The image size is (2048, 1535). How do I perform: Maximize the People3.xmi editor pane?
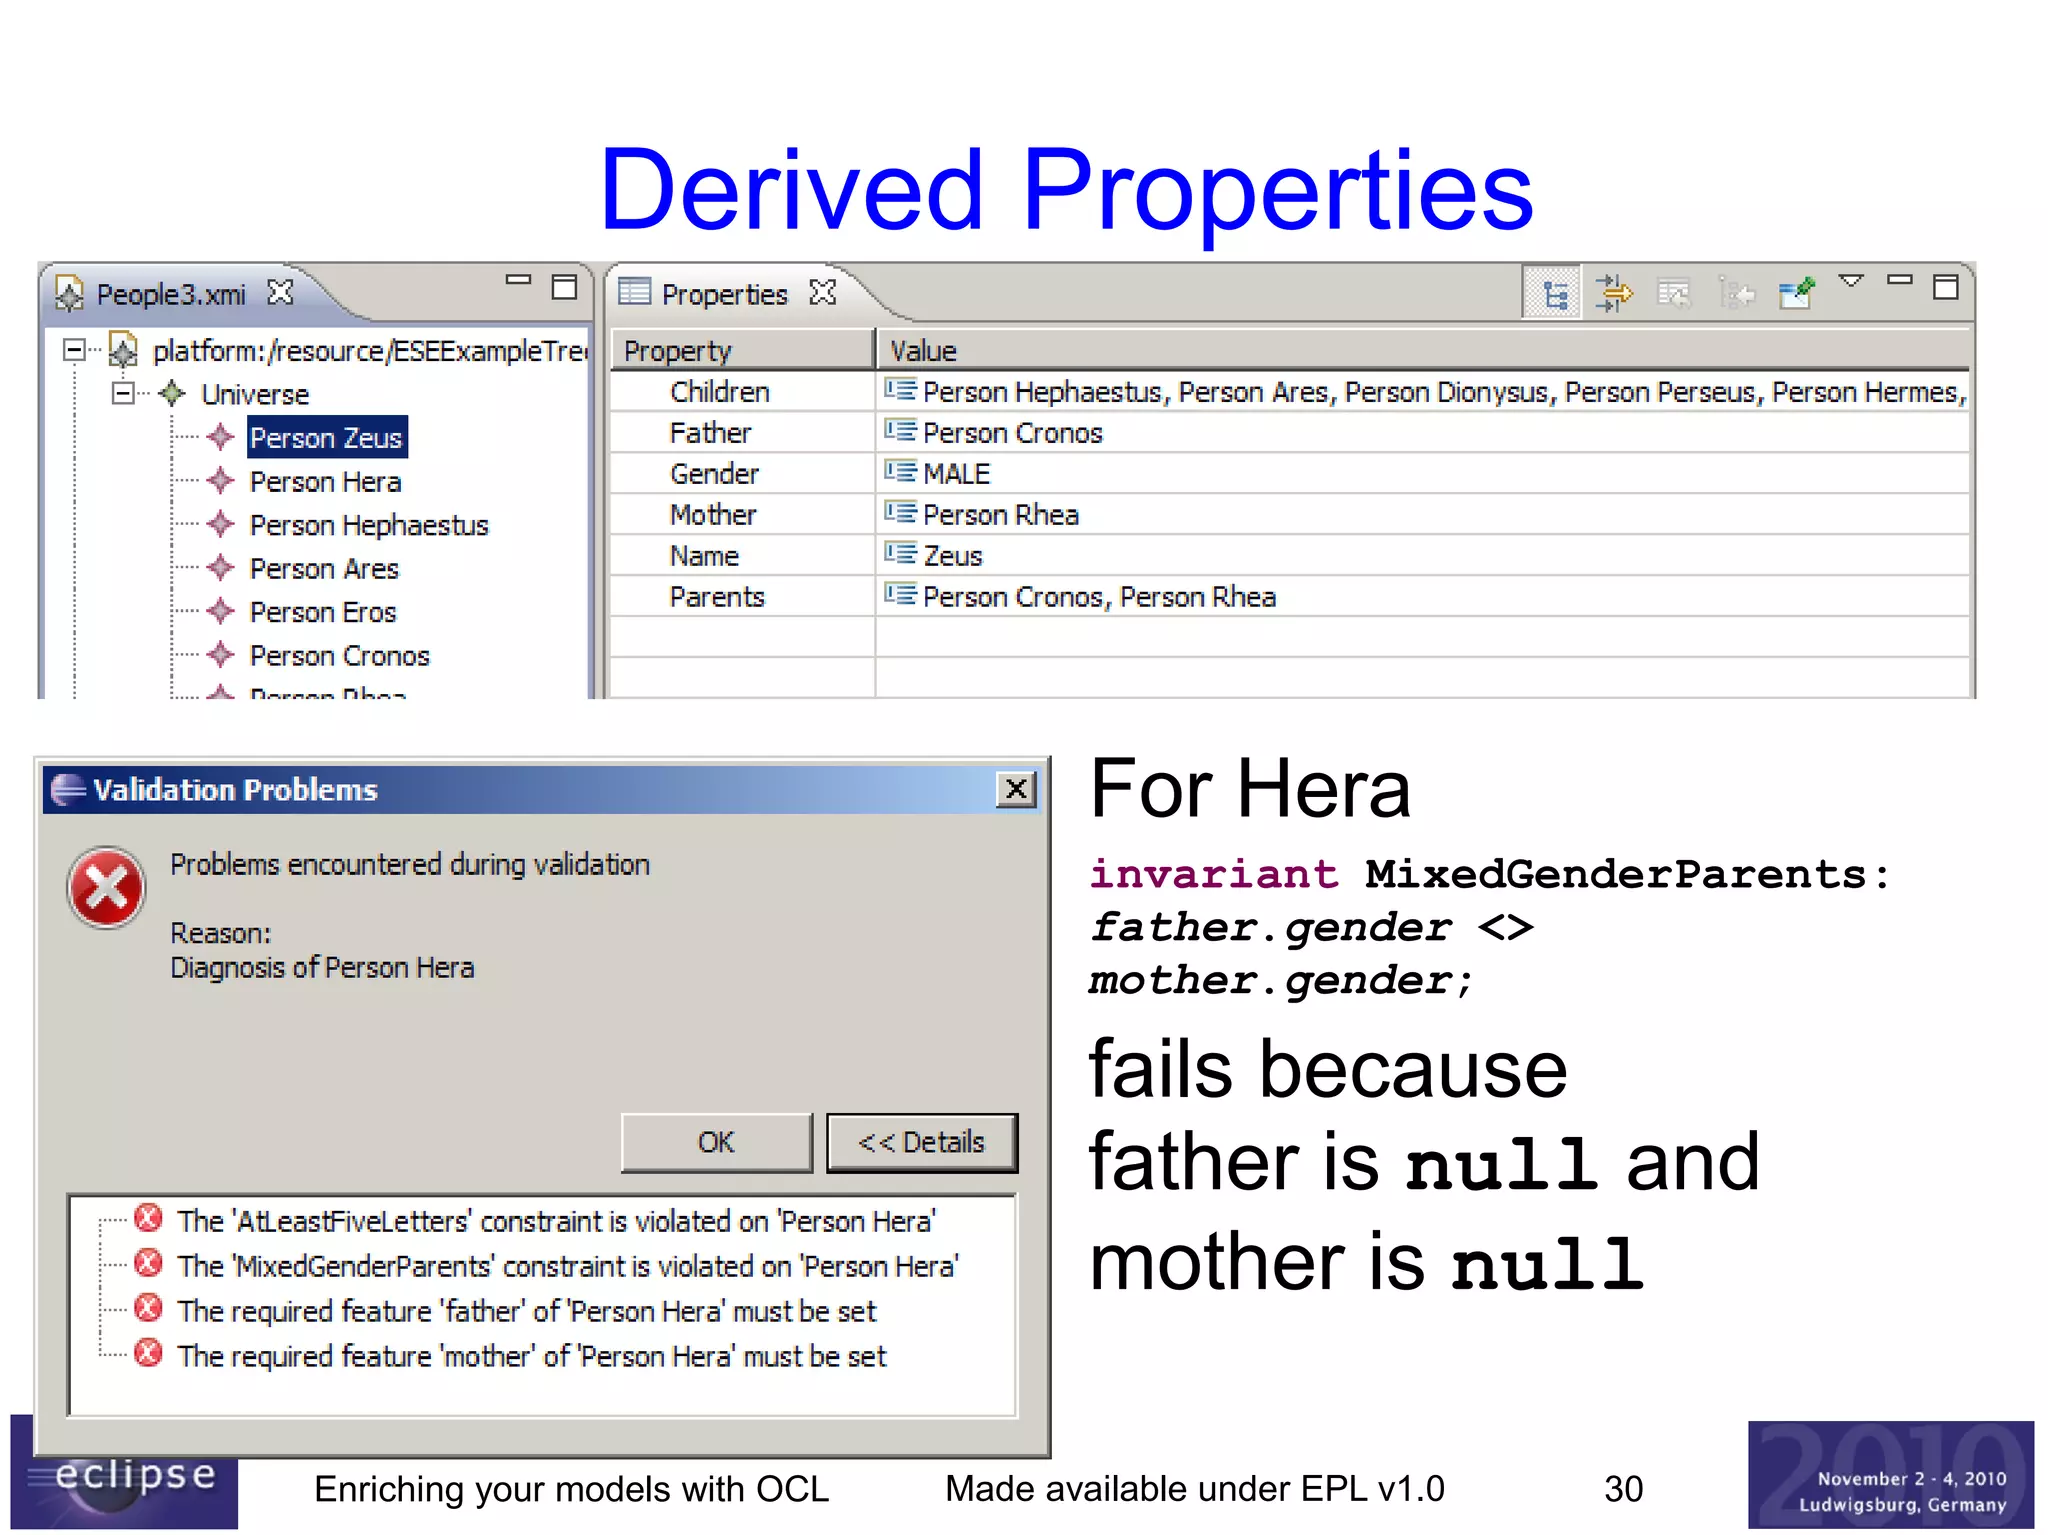[x=565, y=287]
